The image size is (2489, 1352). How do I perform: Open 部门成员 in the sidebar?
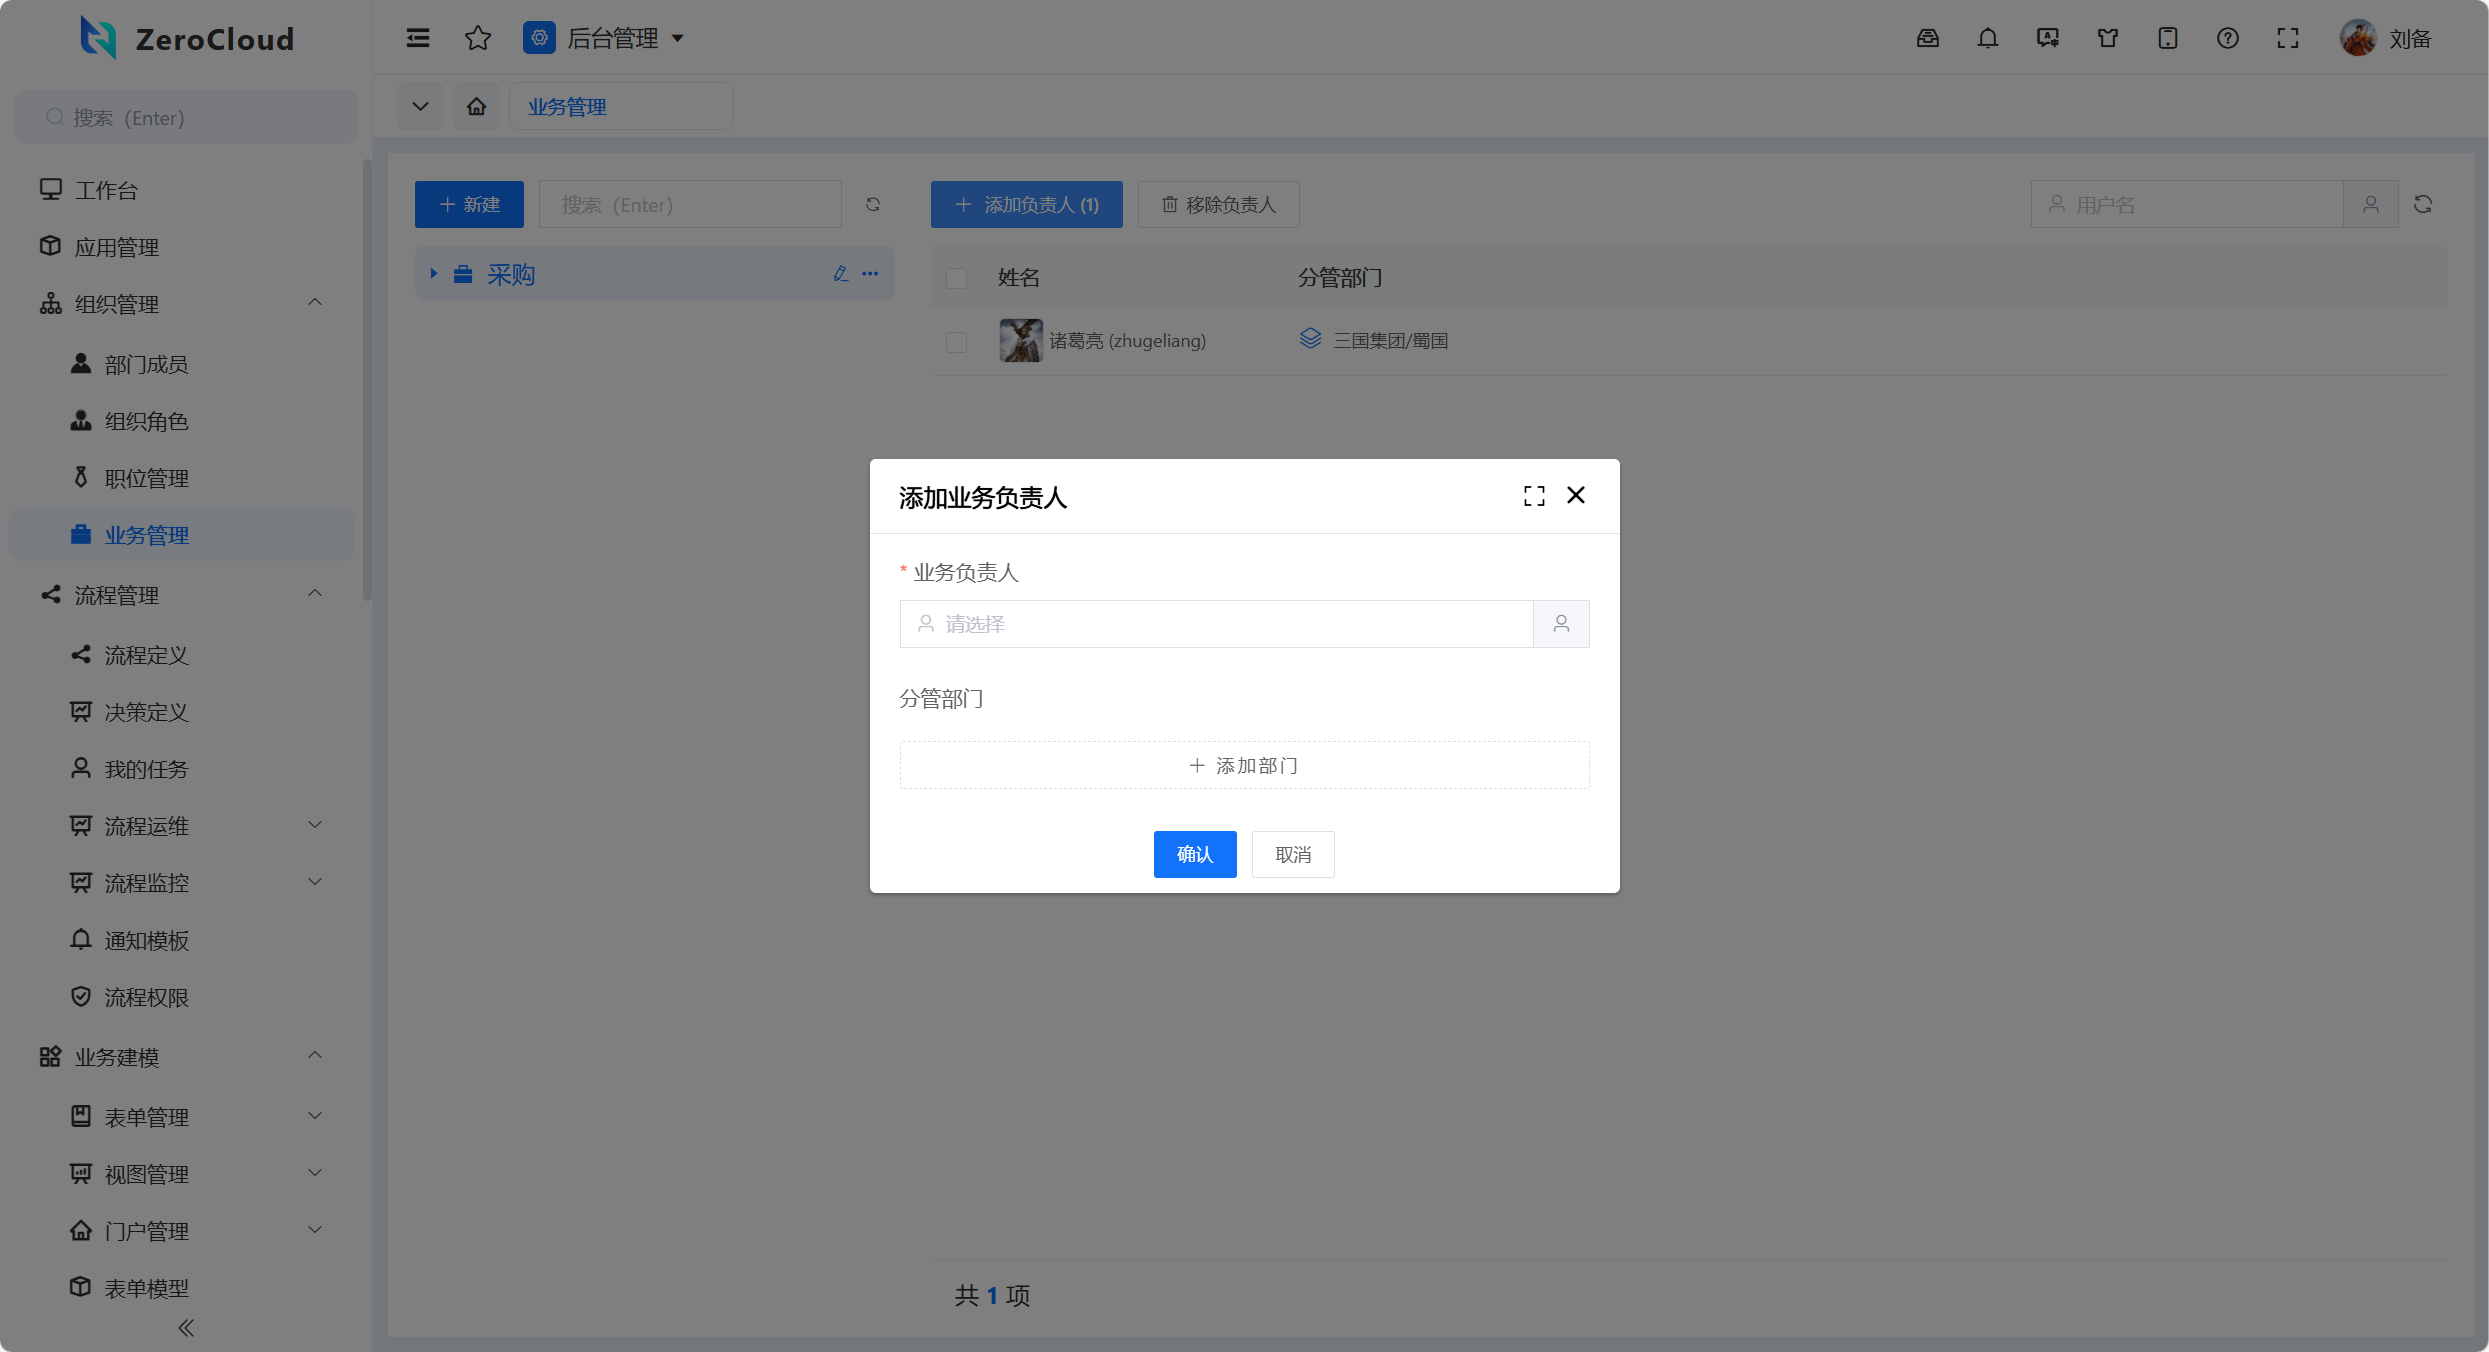click(x=146, y=364)
